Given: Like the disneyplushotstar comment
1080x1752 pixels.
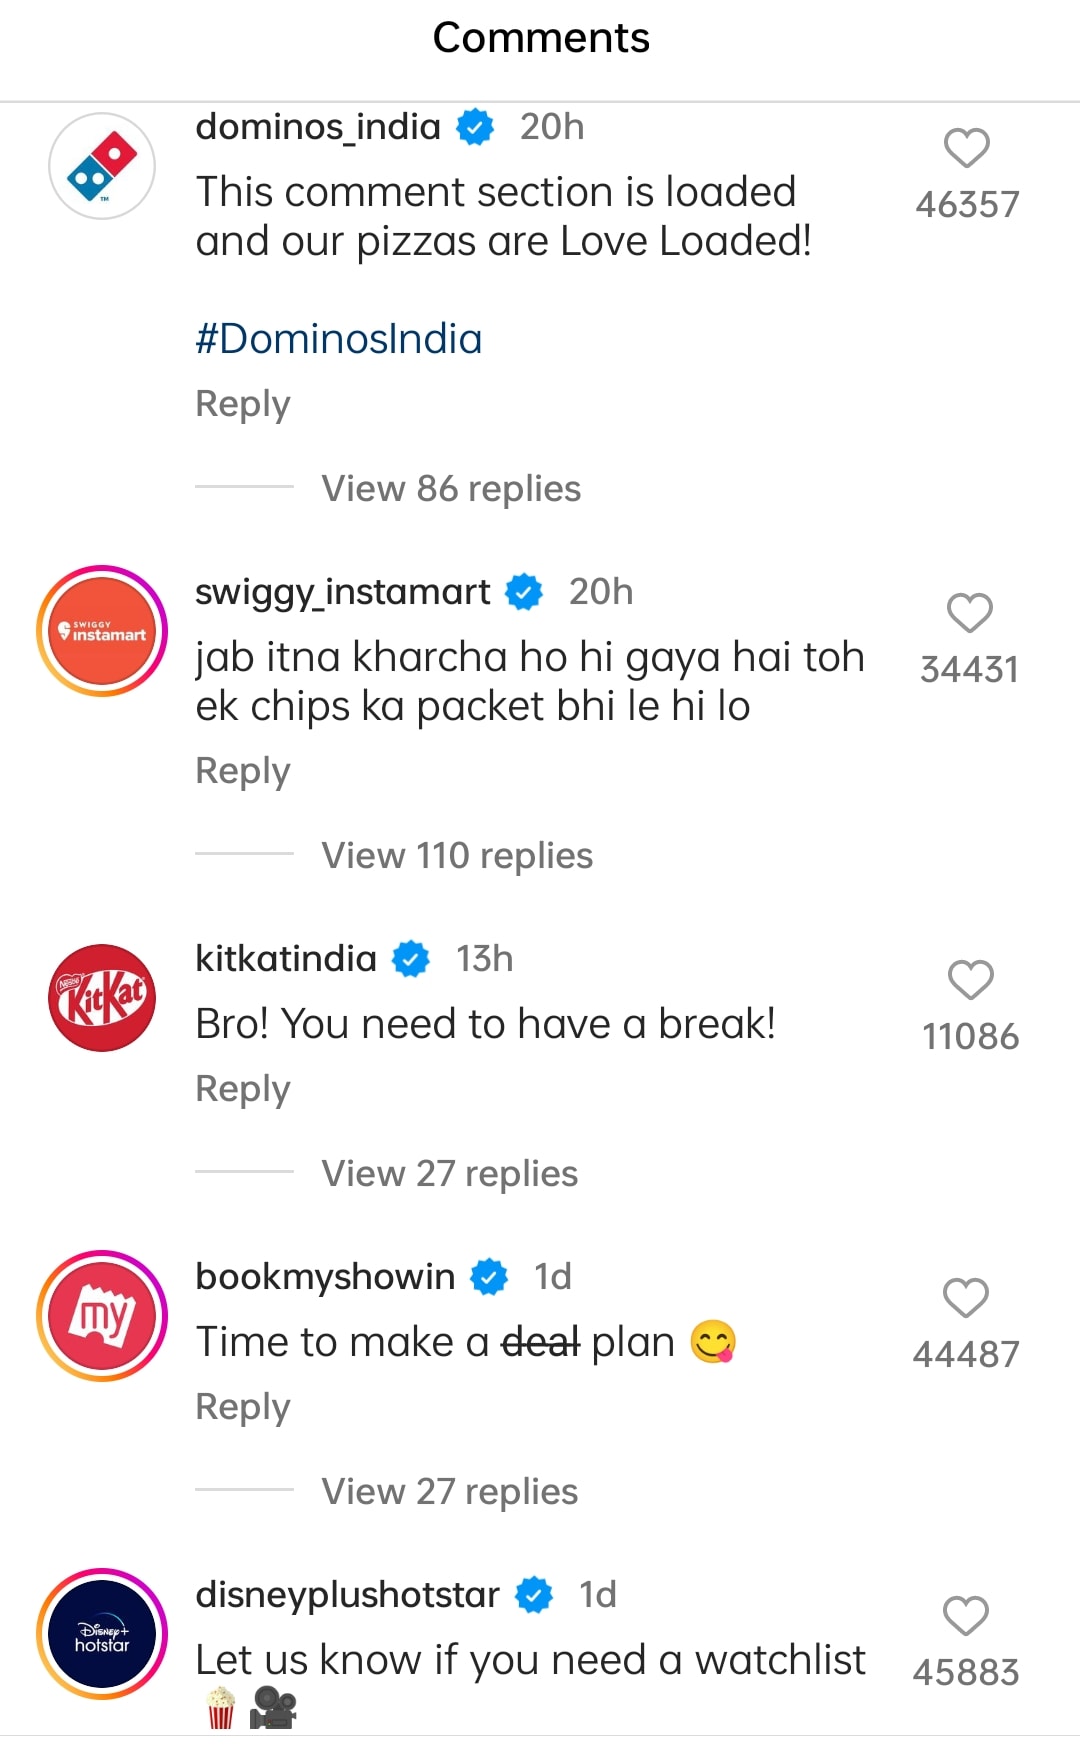Looking at the screenshot, I should point(965,1616).
